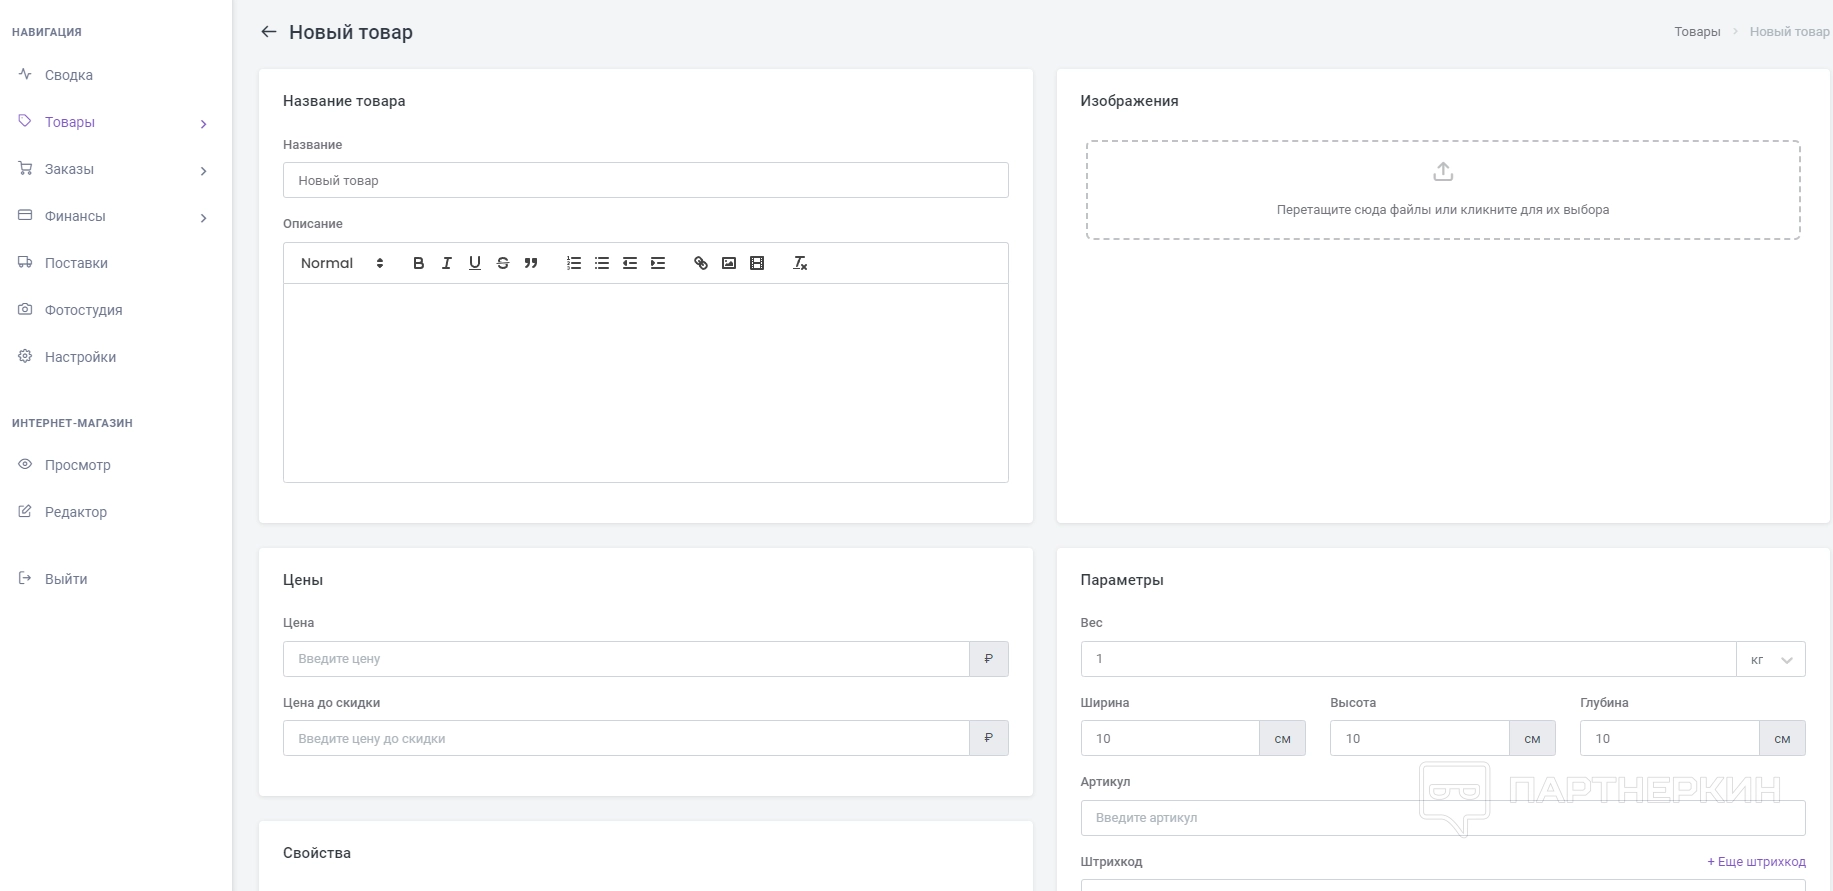Insert a bulleted list in description
The width and height of the screenshot is (1833, 891).
(601, 263)
